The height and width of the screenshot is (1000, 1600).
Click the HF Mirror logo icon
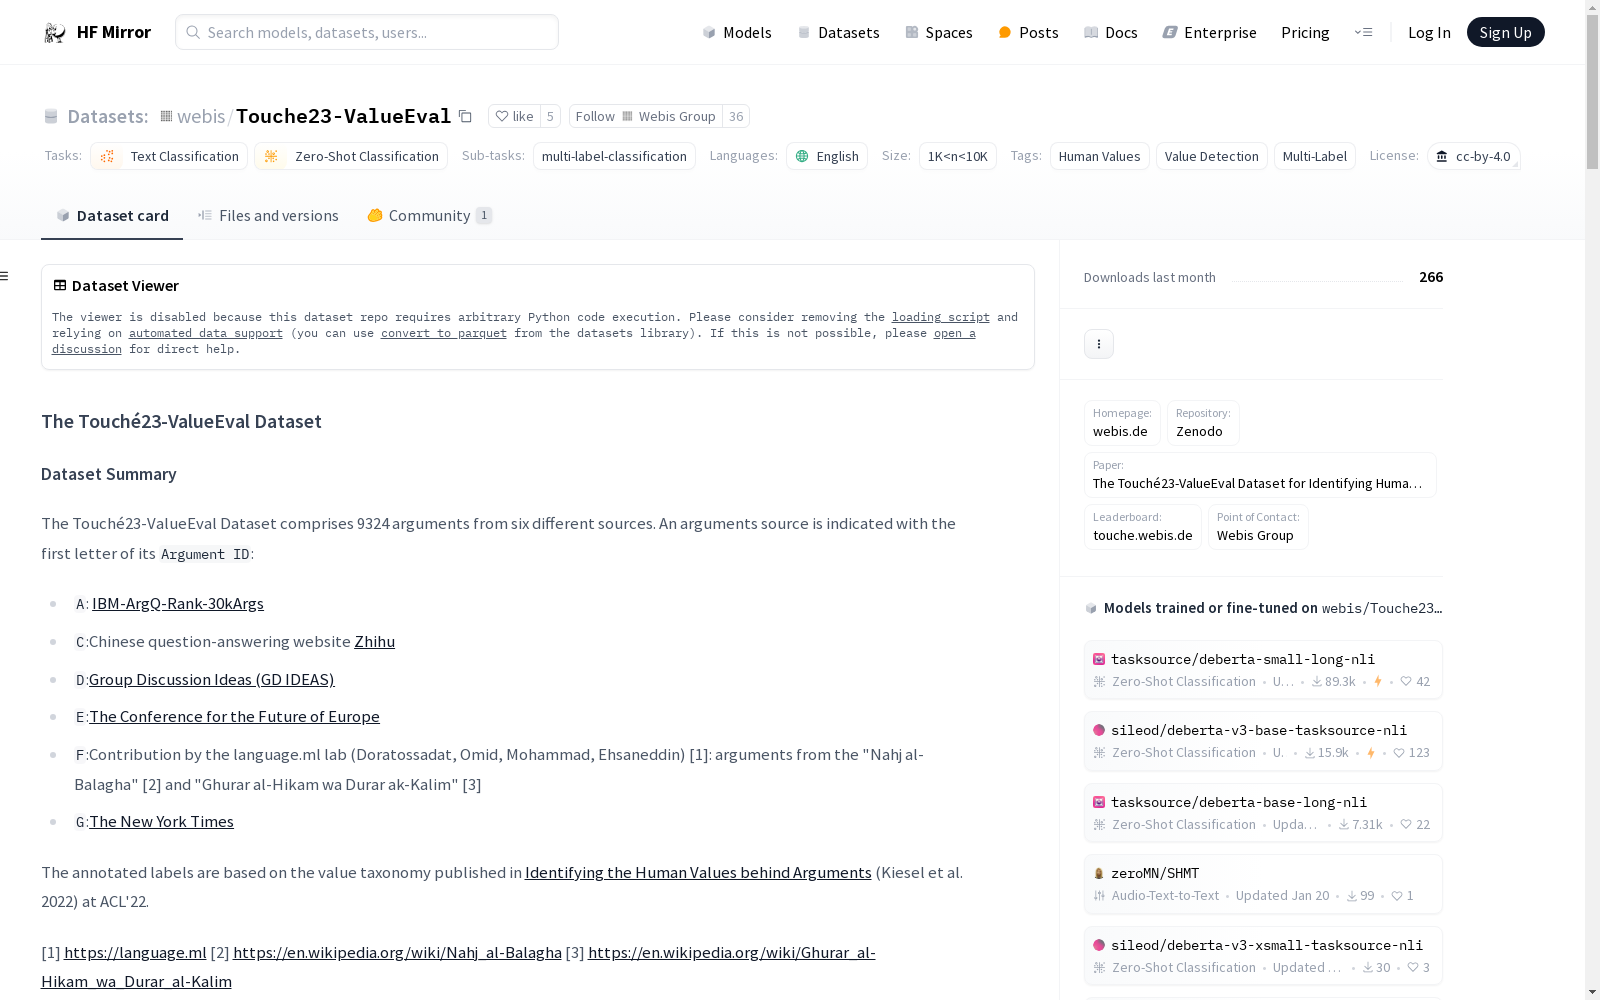[55, 33]
